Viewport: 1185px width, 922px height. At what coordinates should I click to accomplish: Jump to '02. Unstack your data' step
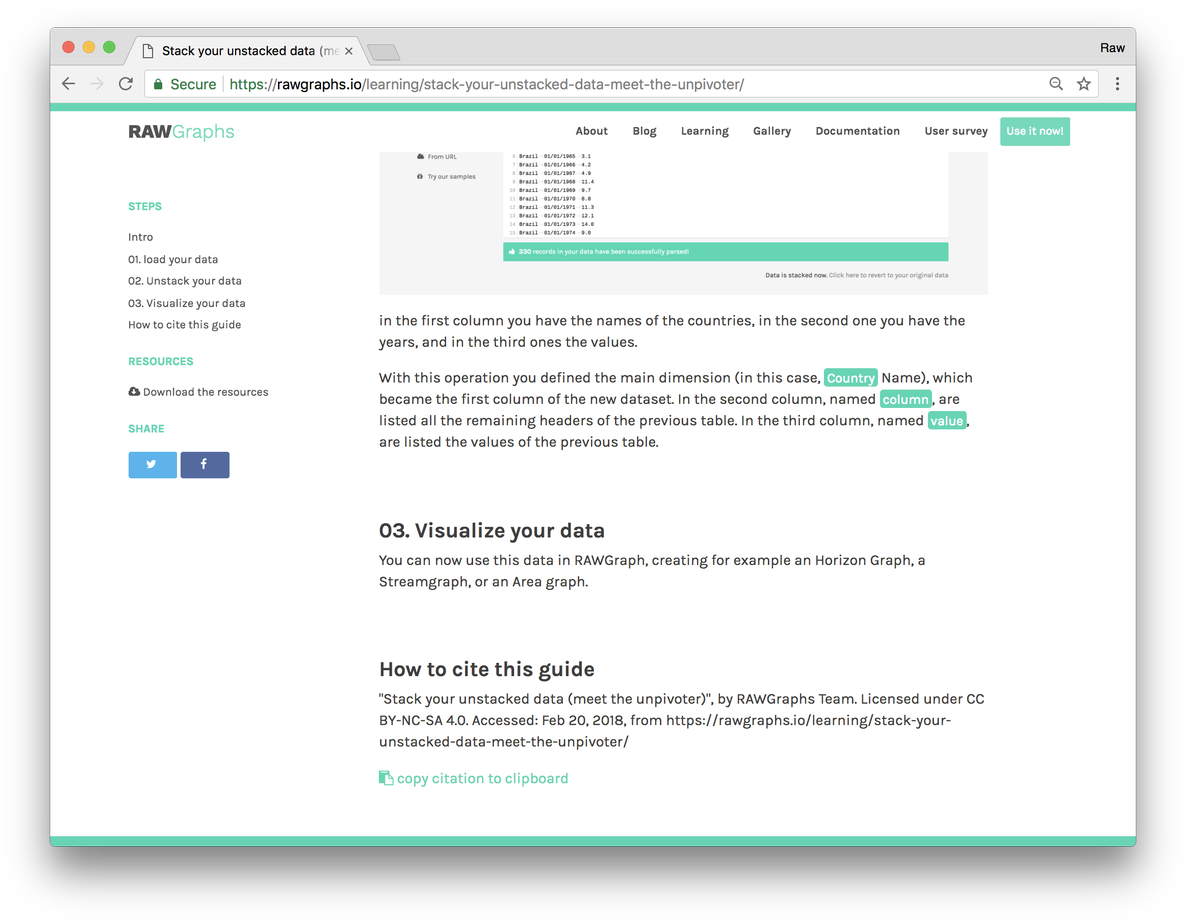pyautogui.click(x=184, y=281)
